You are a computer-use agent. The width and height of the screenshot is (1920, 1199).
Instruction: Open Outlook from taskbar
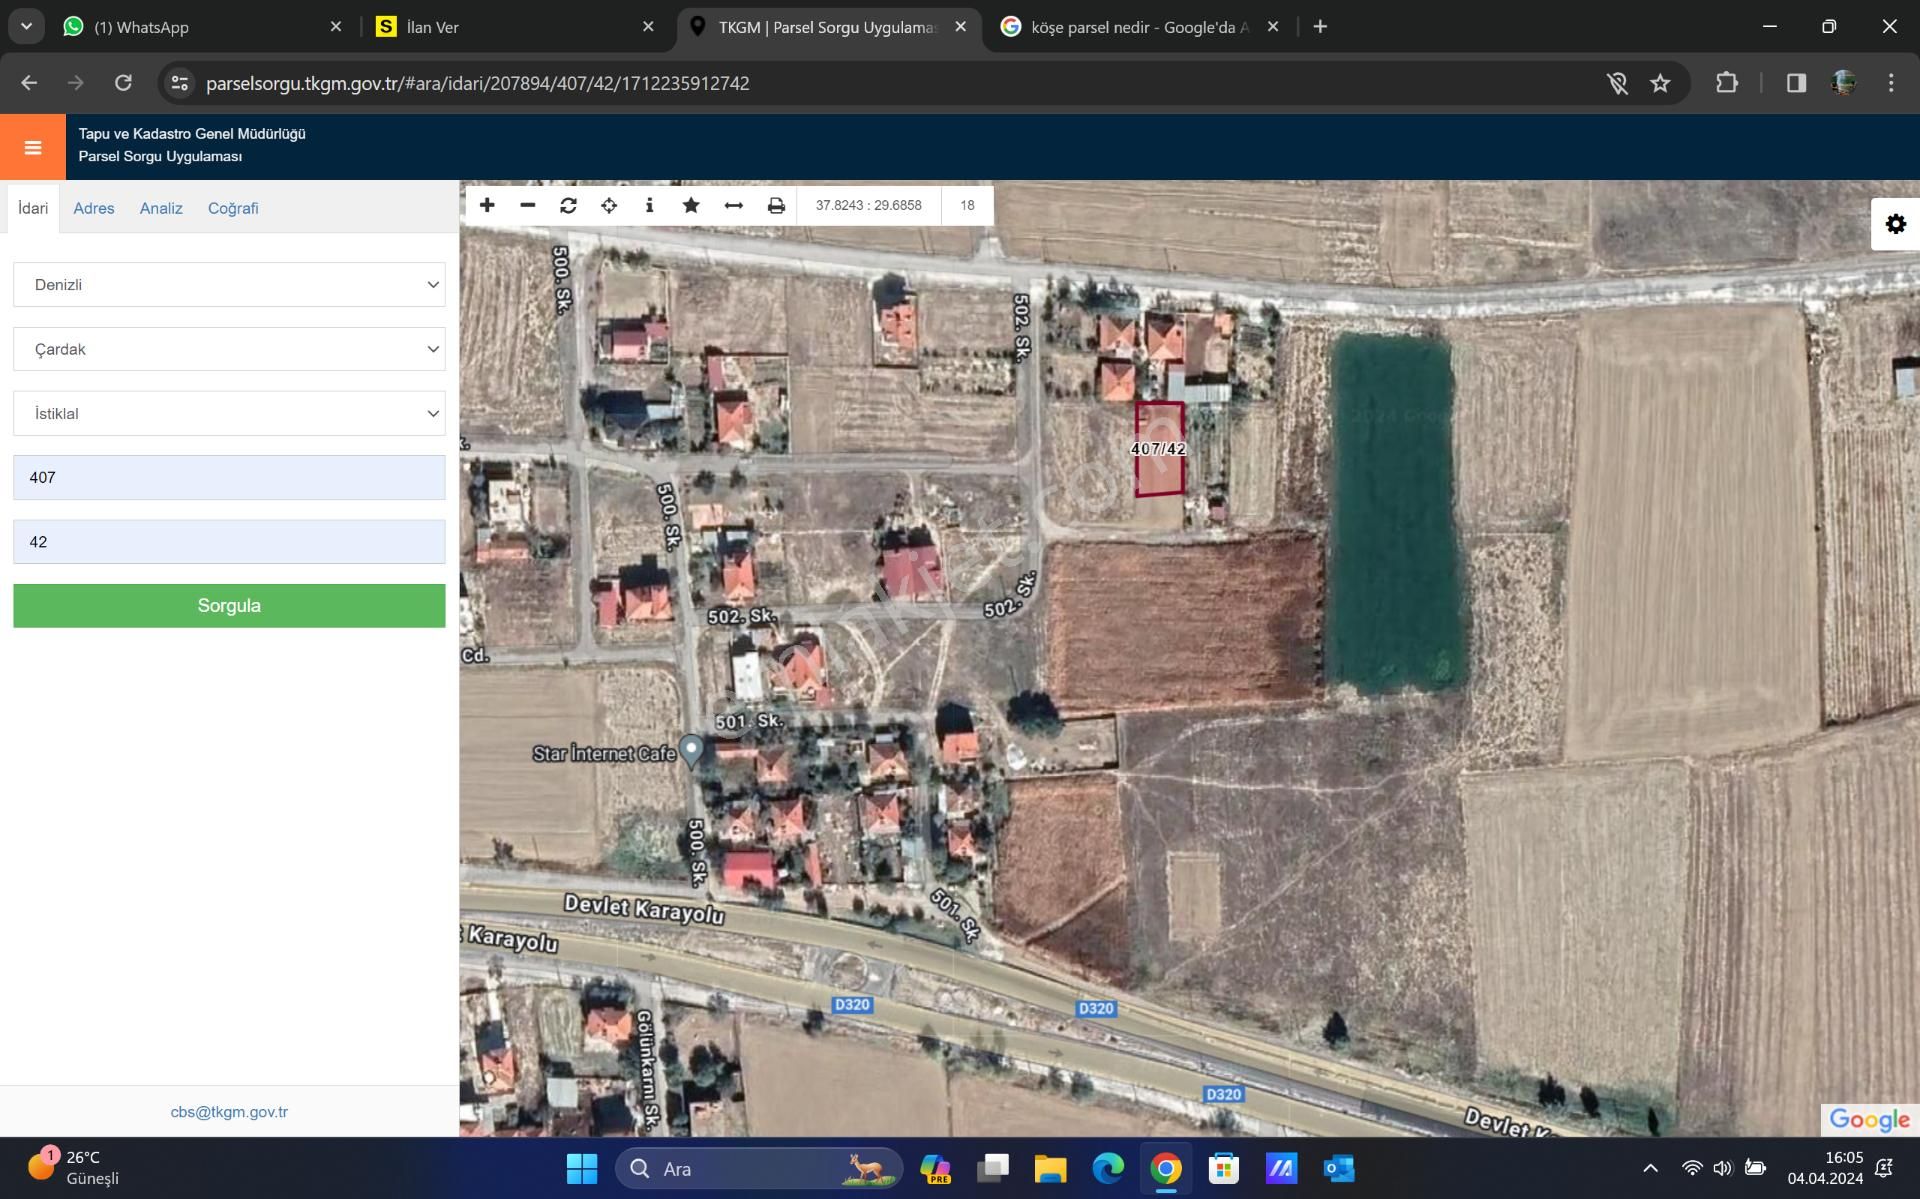tap(1339, 1168)
